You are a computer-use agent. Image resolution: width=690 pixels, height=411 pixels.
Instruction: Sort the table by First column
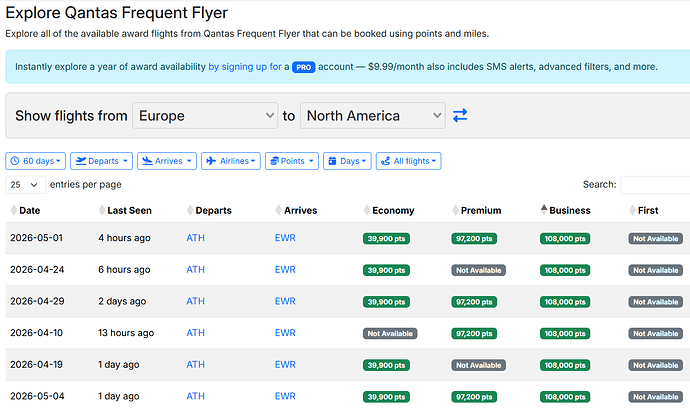point(647,211)
